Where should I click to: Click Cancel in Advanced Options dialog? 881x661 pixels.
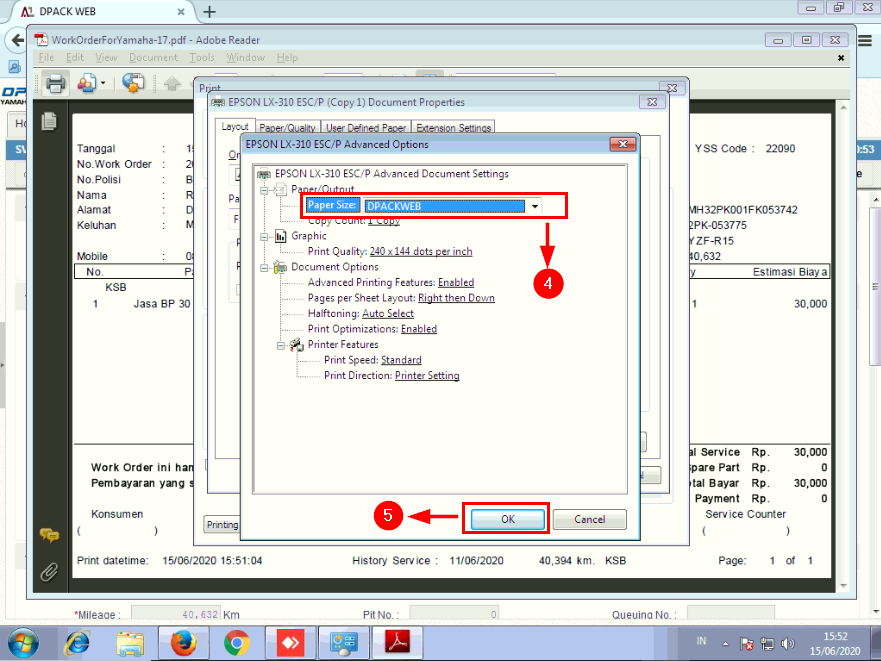coord(589,519)
